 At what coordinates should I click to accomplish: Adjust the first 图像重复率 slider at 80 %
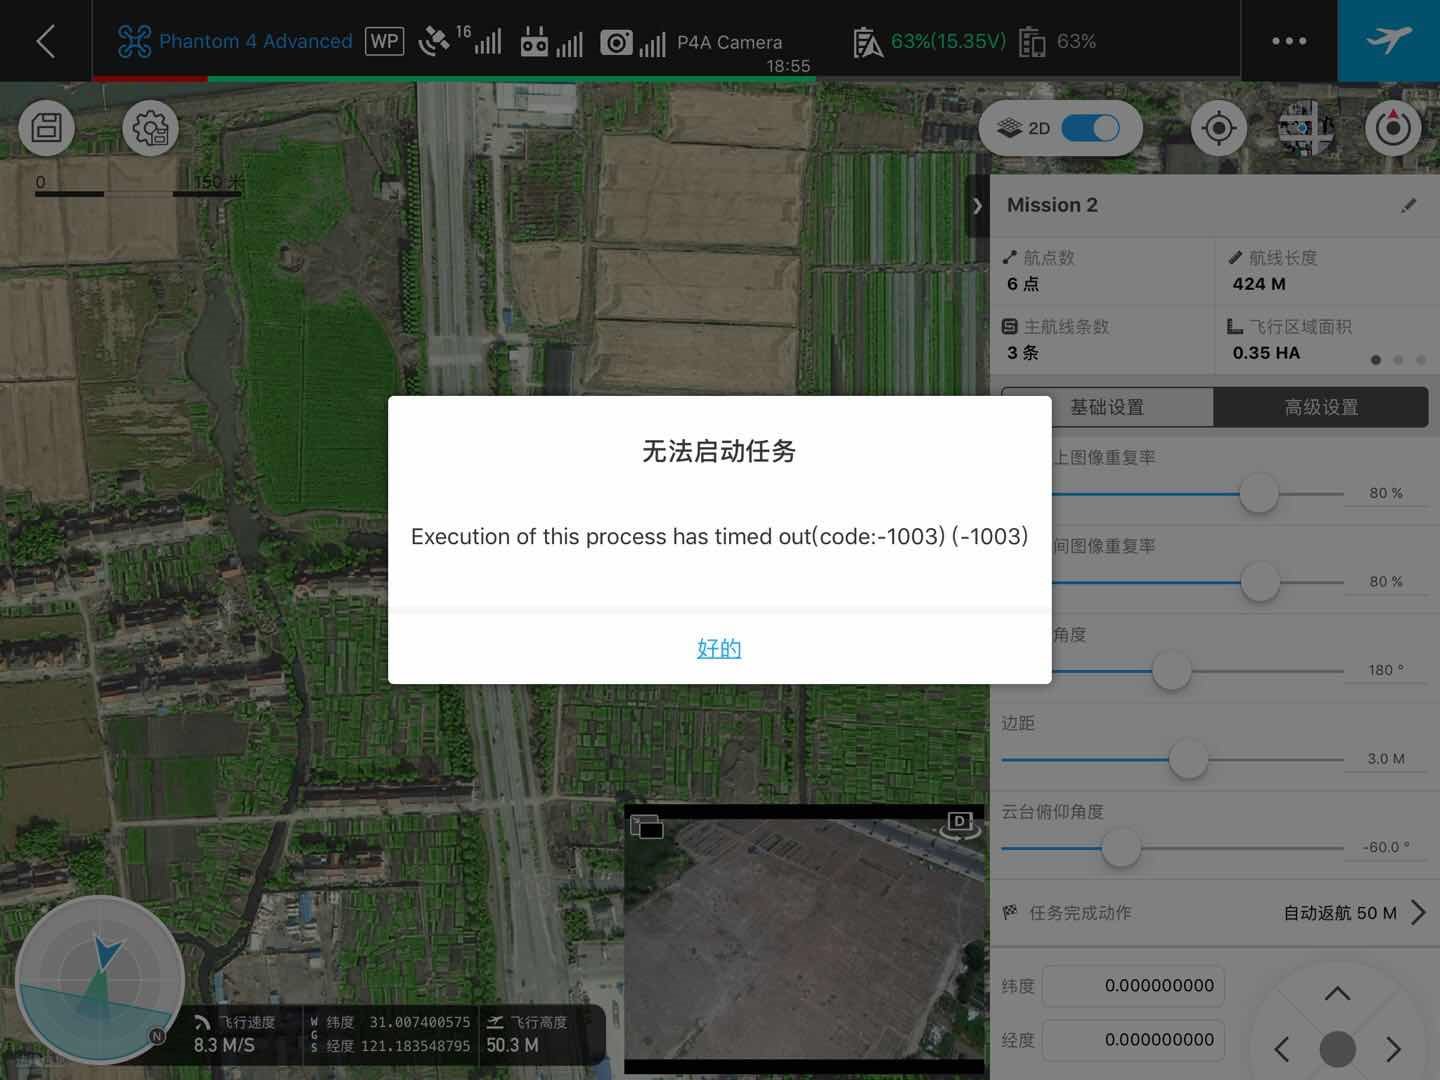1259,493
